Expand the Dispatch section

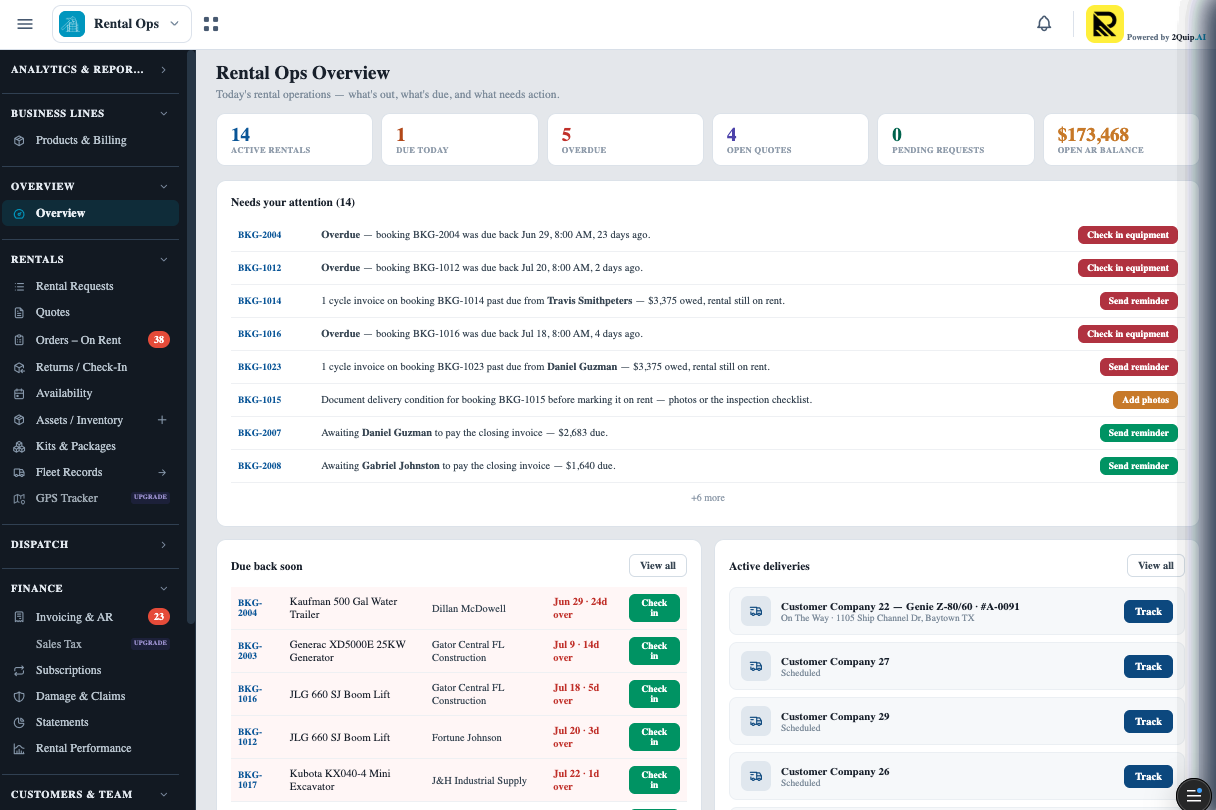pyautogui.click(x=90, y=545)
